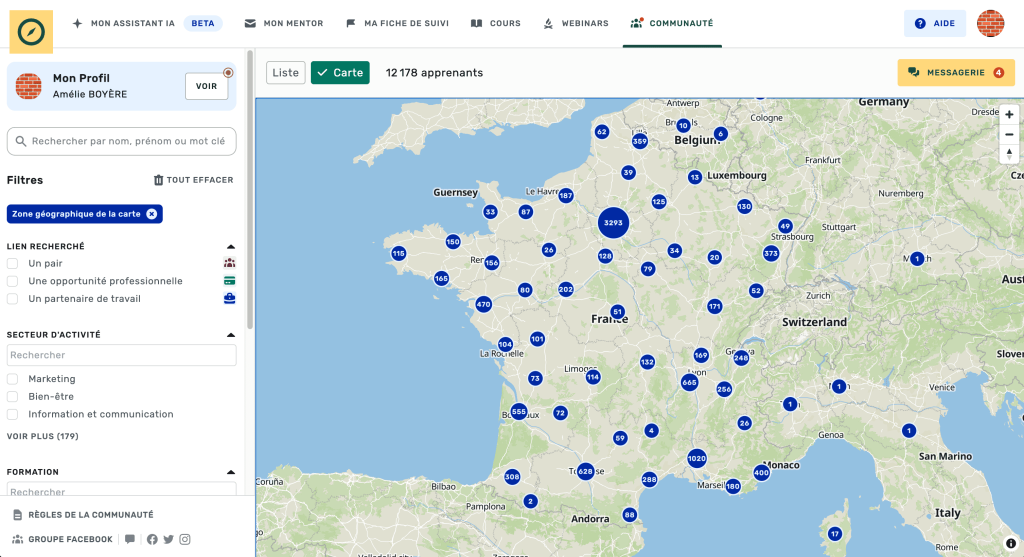Open the Facebook icon link
1024x557 pixels.
152,540
